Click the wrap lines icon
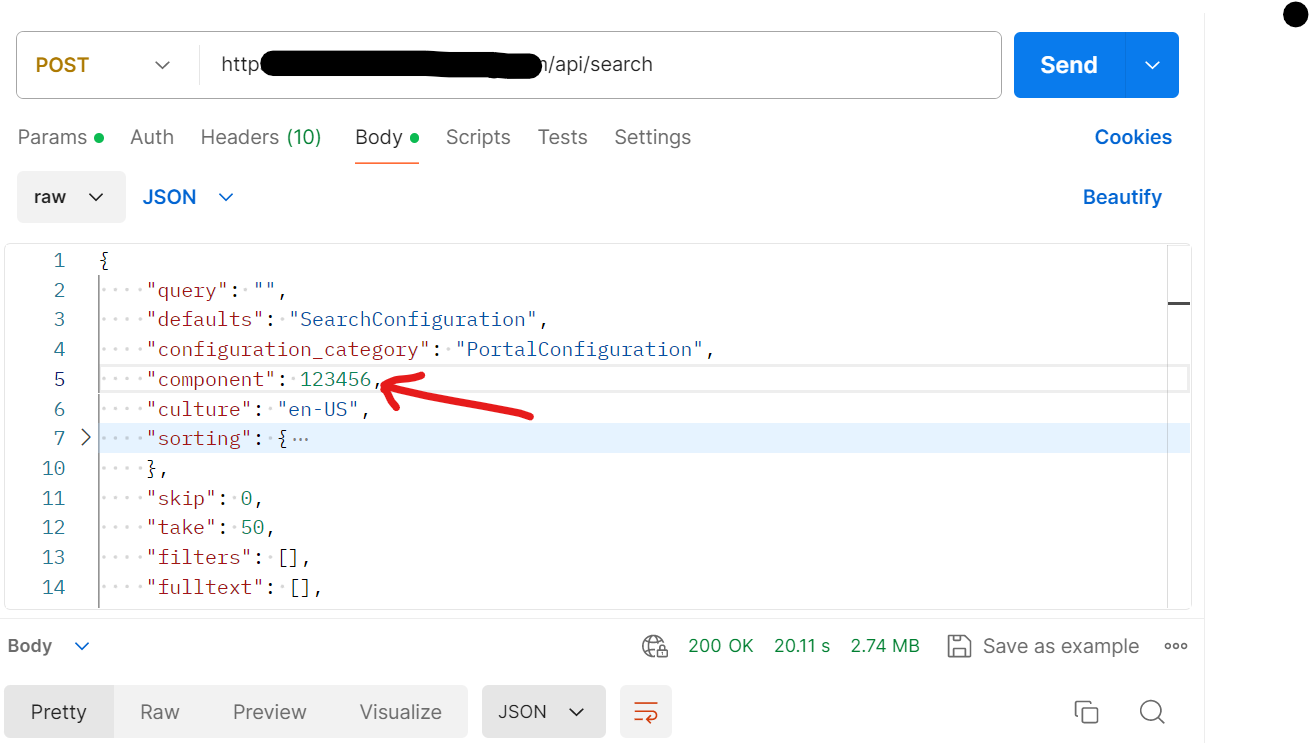The width and height of the screenshot is (1309, 743). 645,712
